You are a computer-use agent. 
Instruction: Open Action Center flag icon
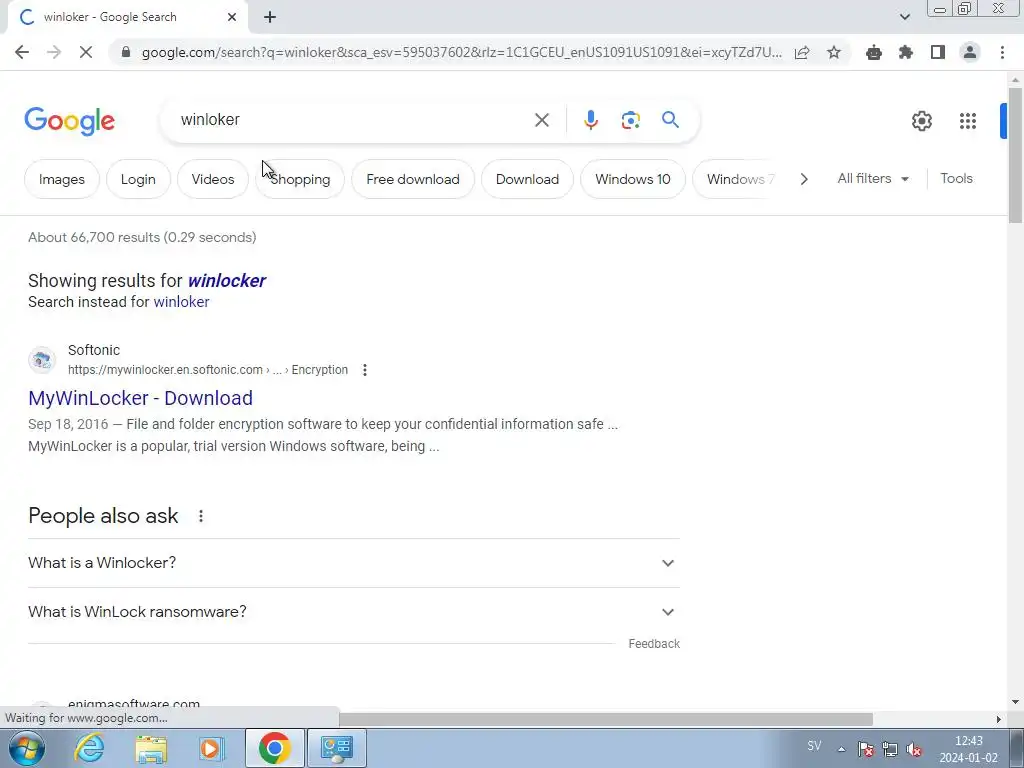866,749
